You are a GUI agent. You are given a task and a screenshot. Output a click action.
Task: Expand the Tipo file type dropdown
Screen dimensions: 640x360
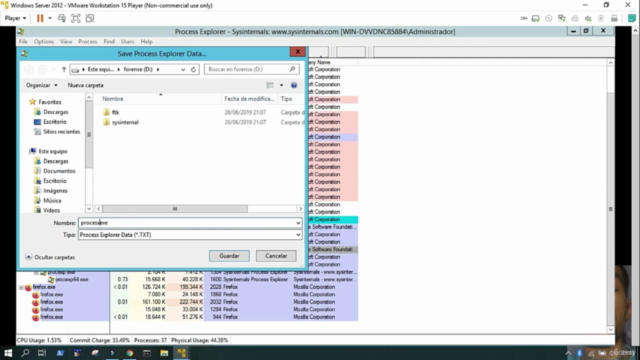click(298, 235)
